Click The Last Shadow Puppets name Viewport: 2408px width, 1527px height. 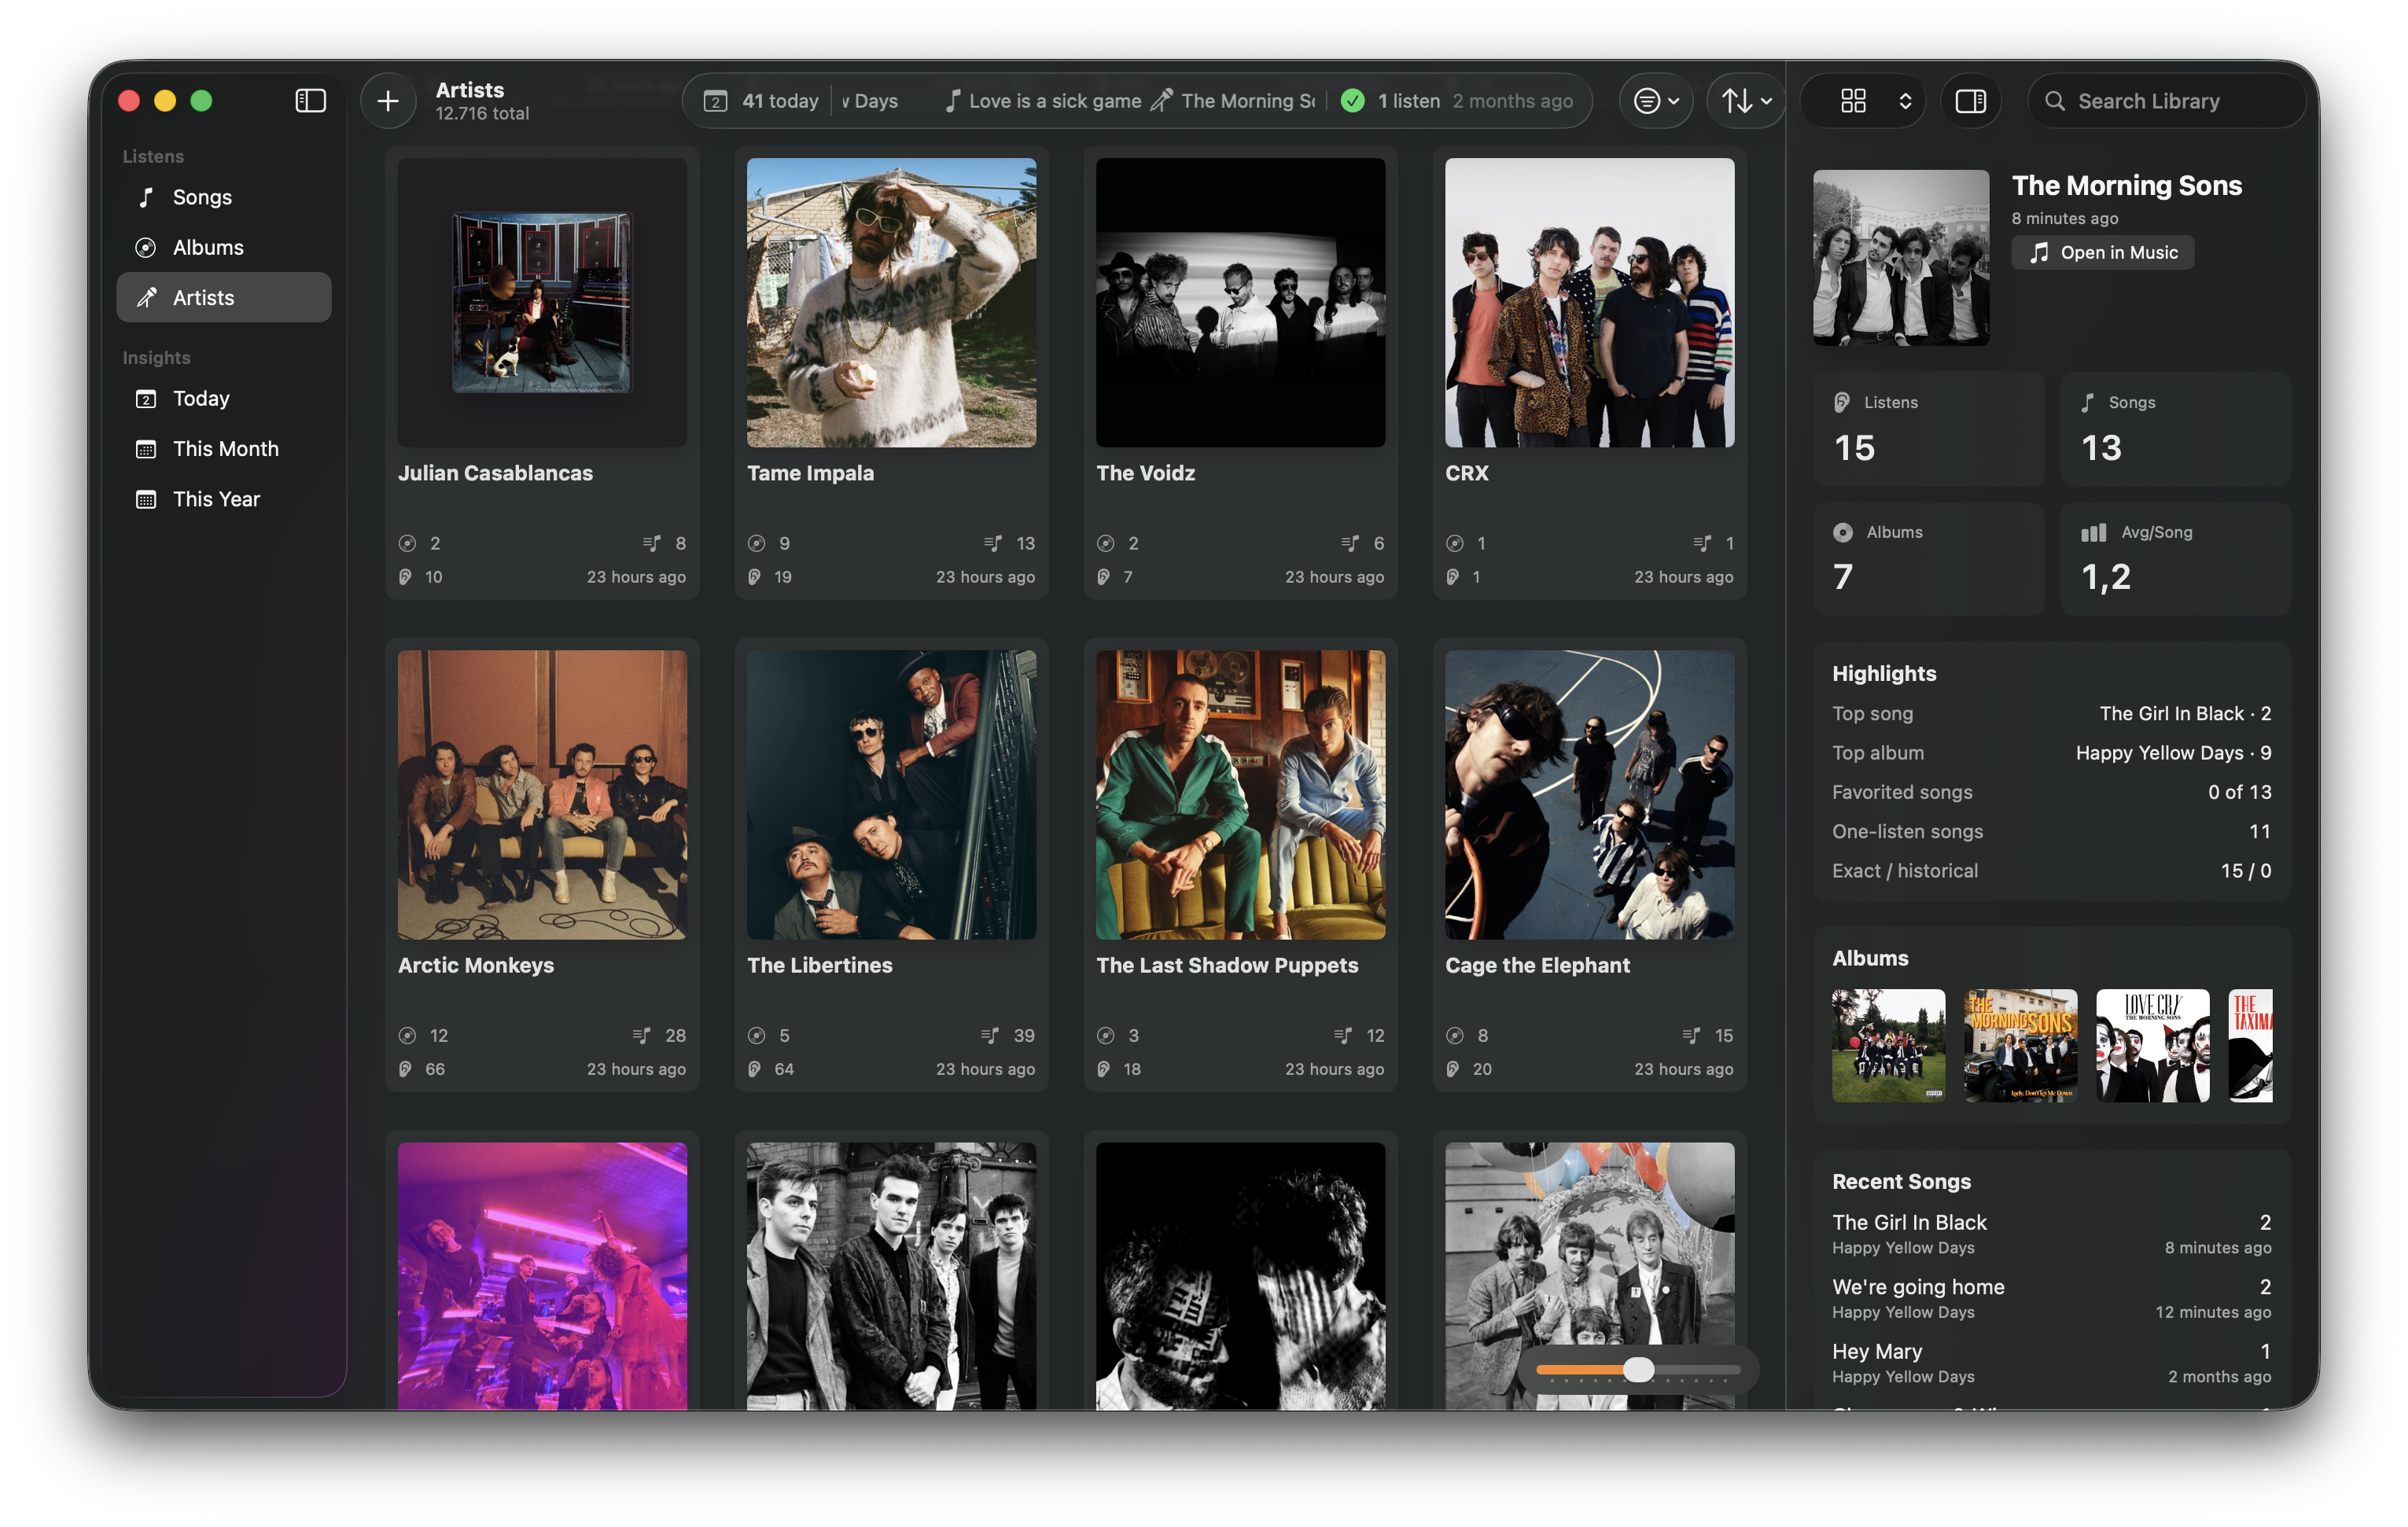click(x=1227, y=965)
